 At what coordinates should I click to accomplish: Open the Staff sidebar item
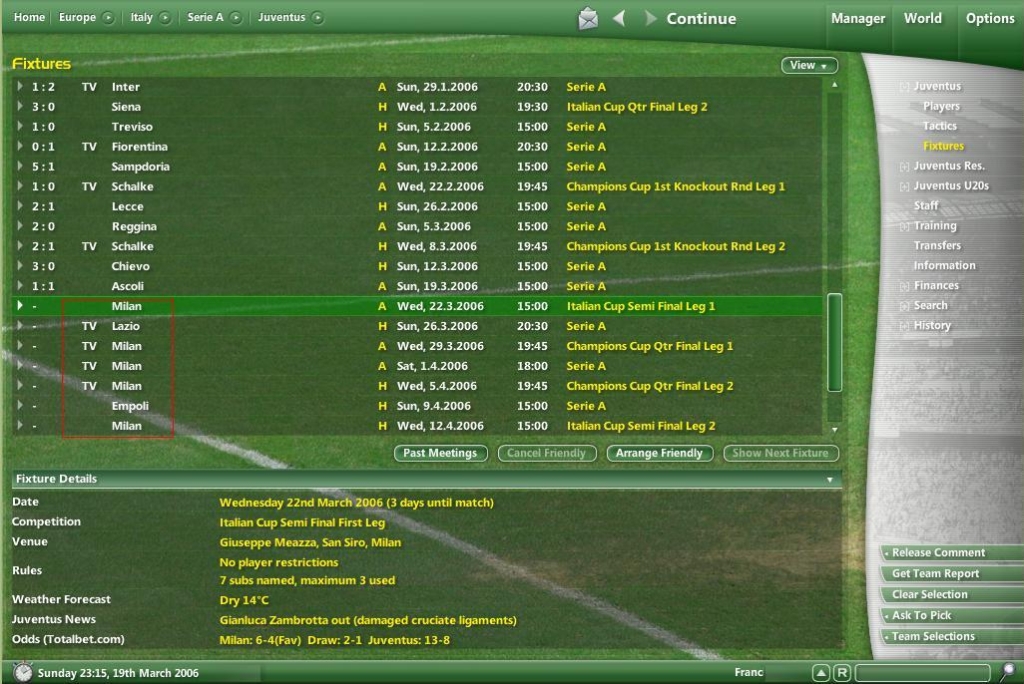926,205
